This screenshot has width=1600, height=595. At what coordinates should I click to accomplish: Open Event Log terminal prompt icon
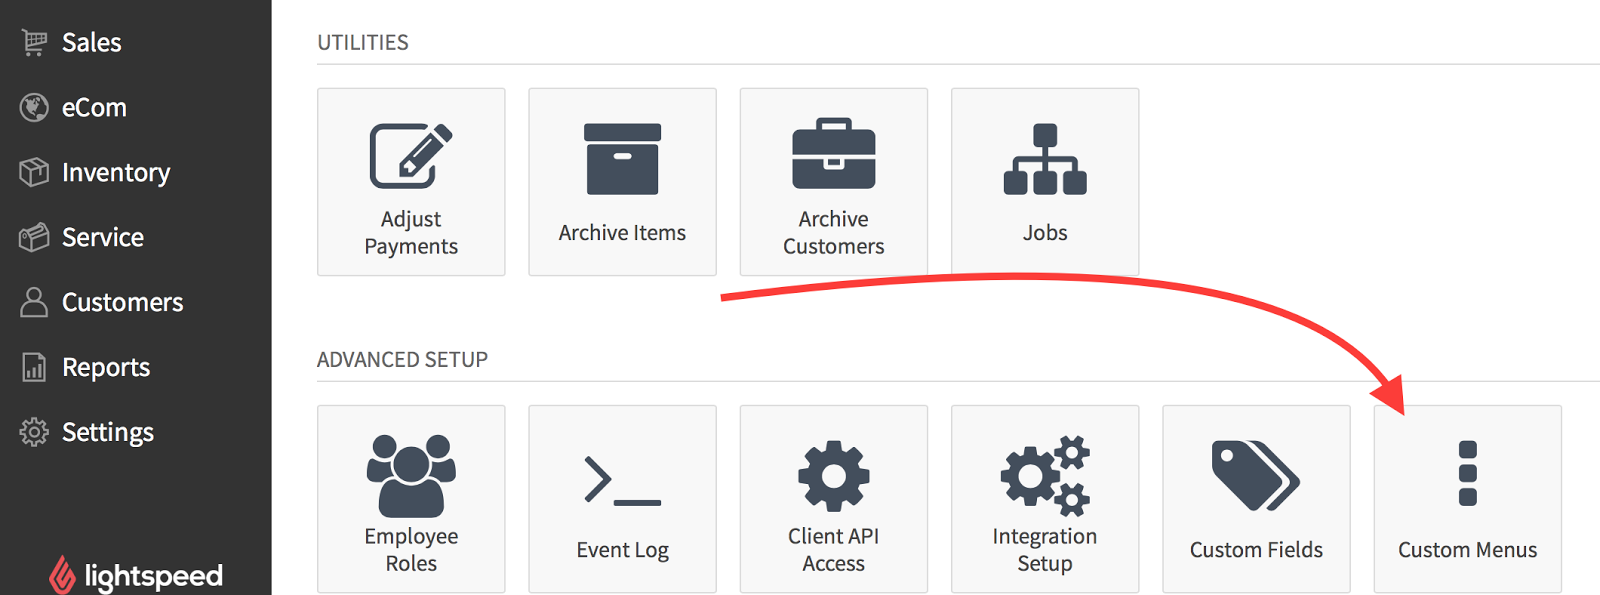click(x=622, y=480)
